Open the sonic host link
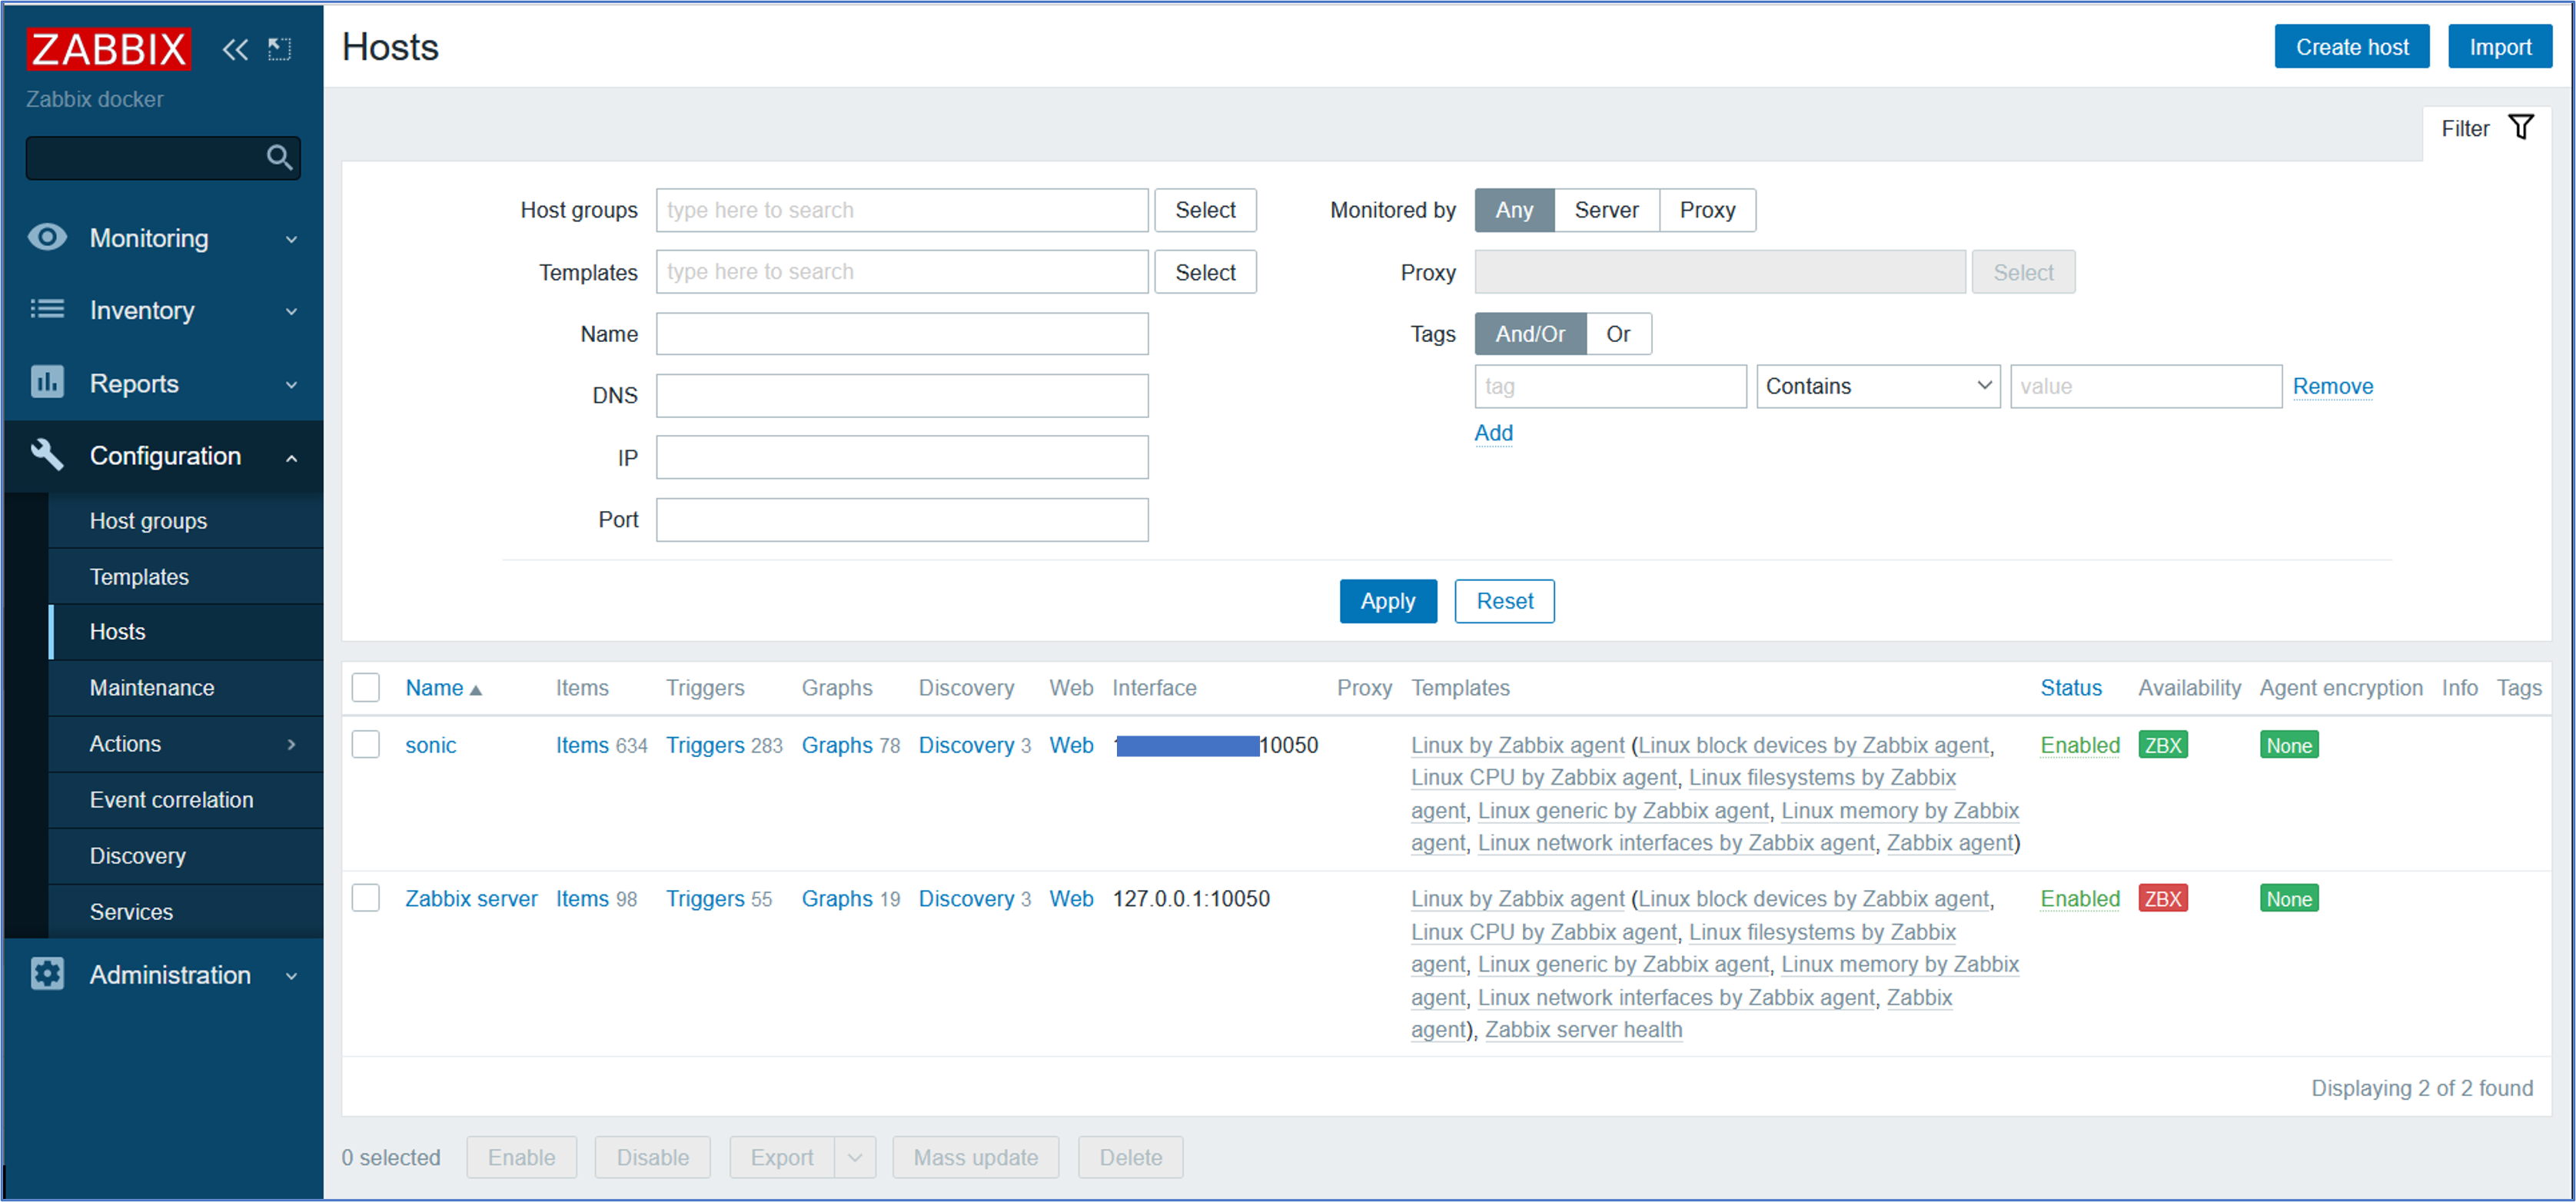 (x=431, y=745)
